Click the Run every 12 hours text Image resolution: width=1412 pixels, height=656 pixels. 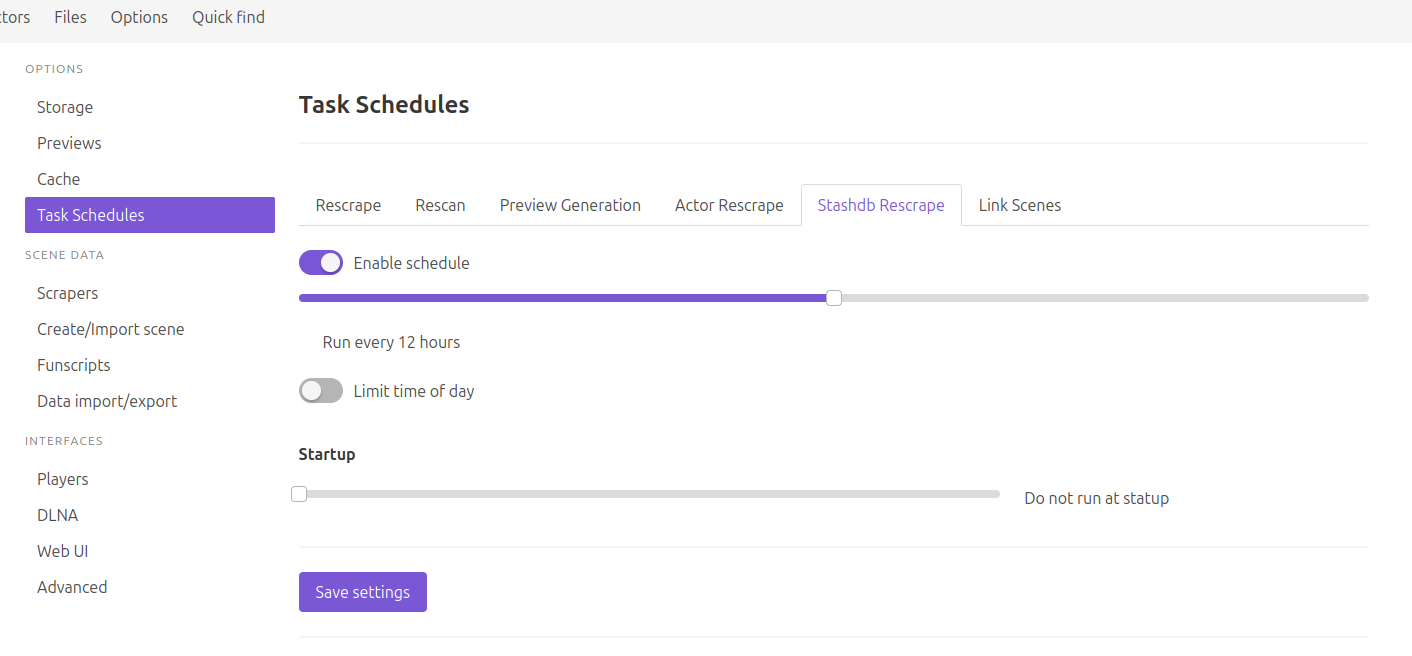point(391,342)
